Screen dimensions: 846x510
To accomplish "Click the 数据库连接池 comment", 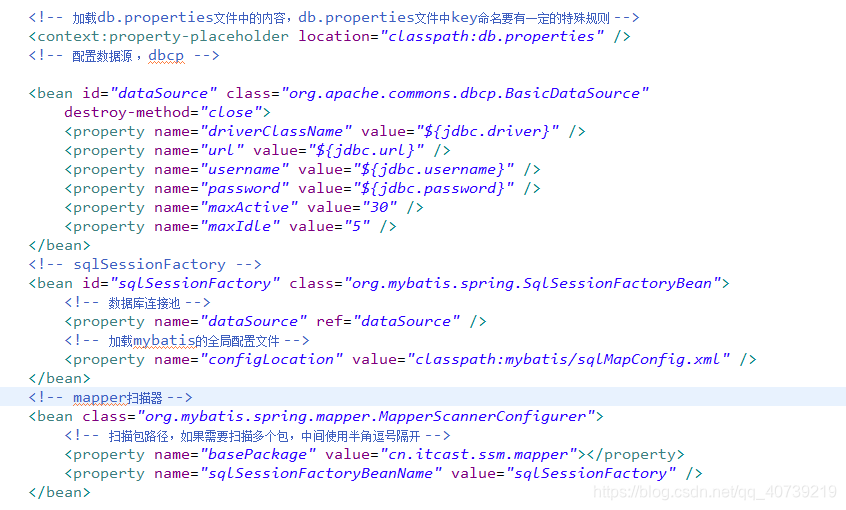I will coord(137,303).
